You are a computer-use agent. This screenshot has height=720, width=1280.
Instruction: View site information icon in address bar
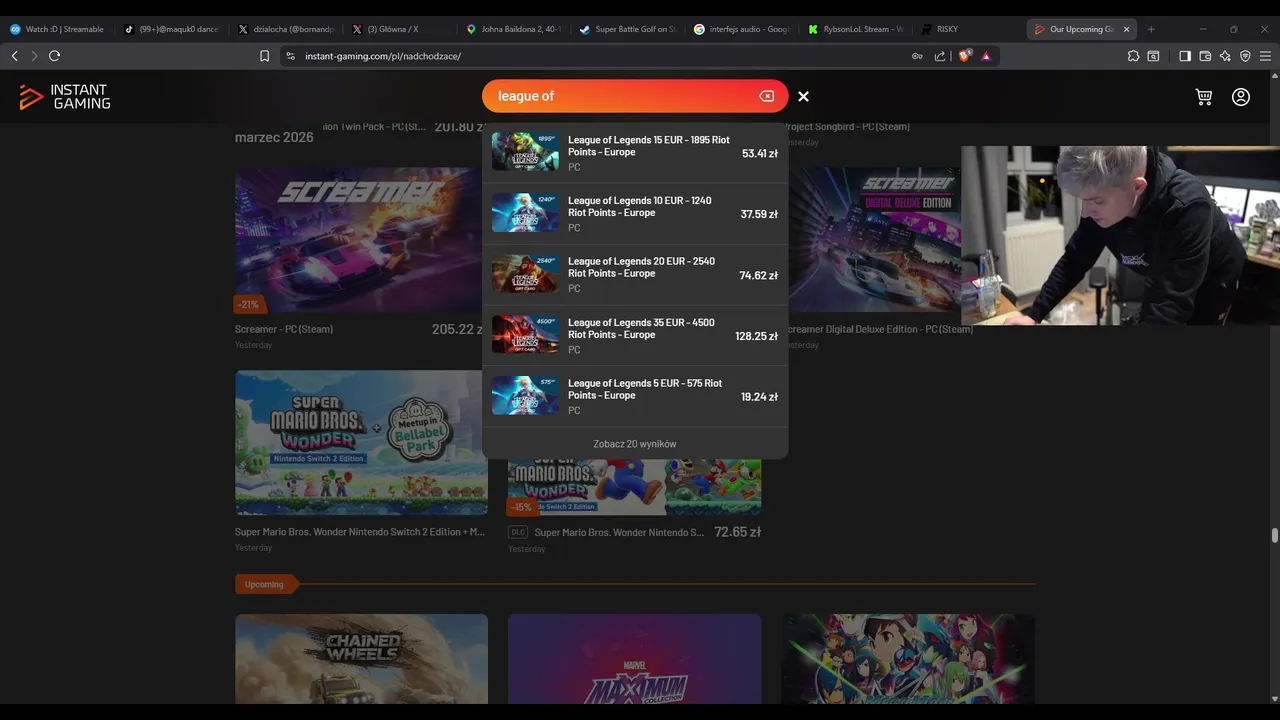pos(291,56)
